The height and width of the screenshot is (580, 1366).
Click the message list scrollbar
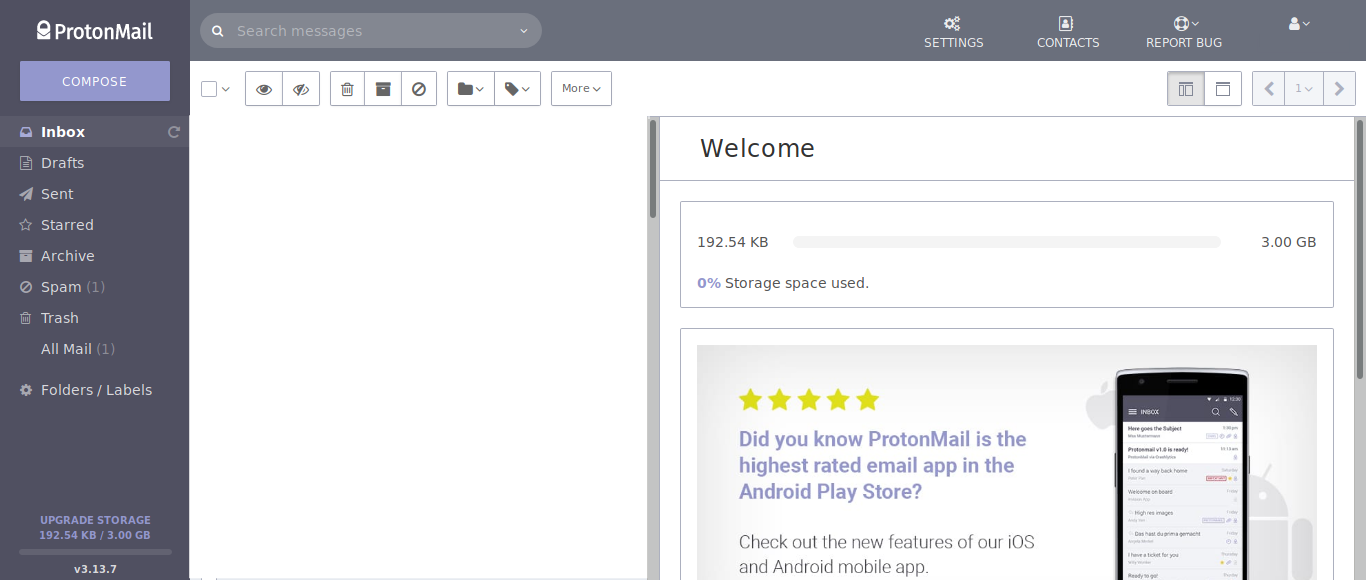point(653,168)
